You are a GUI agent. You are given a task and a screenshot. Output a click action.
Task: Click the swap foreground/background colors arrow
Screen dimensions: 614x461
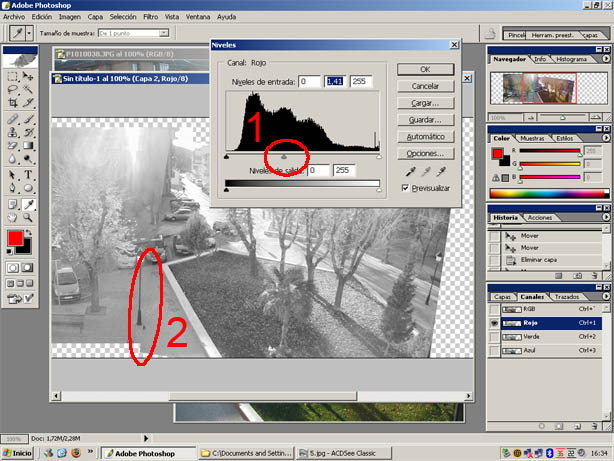[28, 233]
